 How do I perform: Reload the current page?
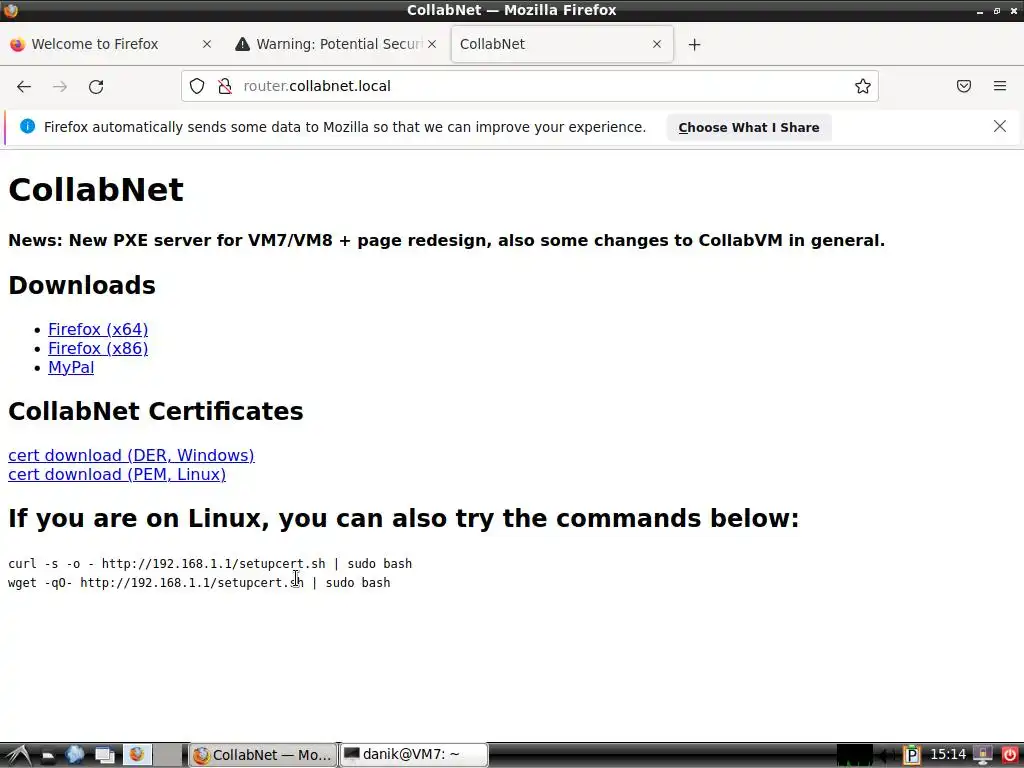(x=96, y=86)
